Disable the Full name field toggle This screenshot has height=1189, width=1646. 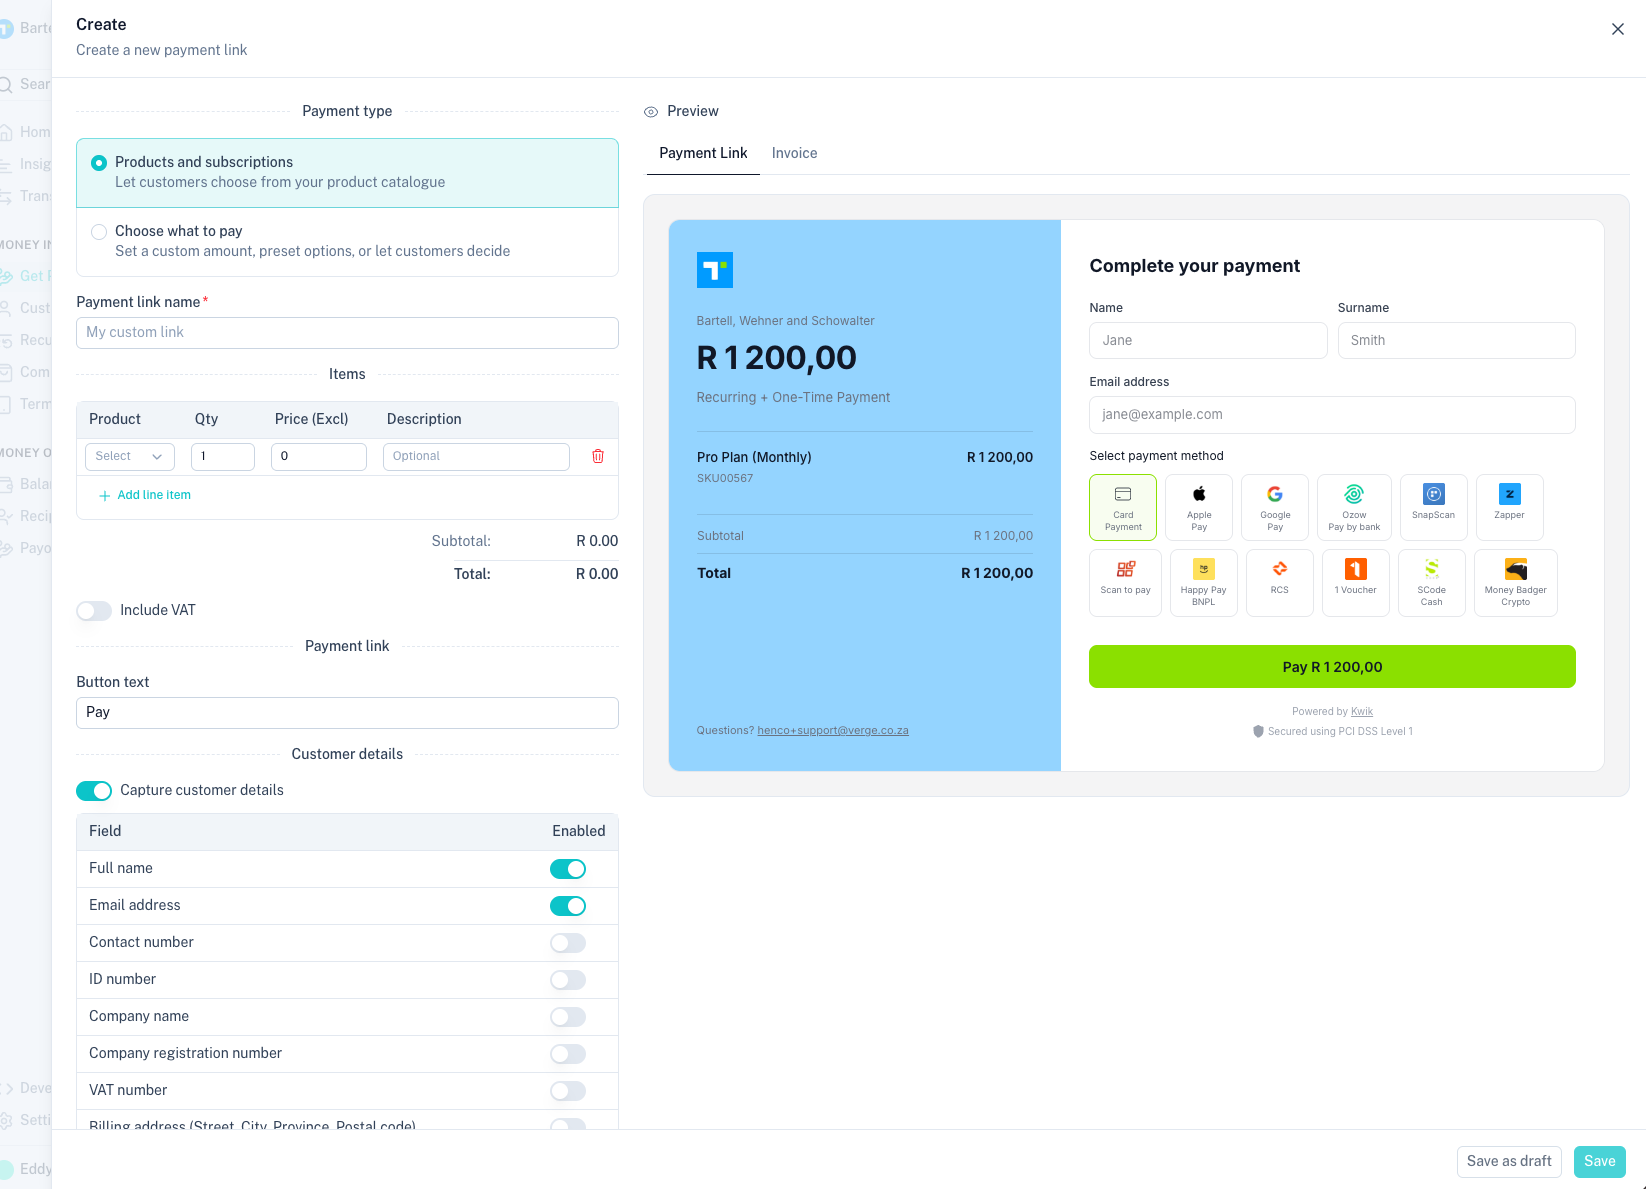(568, 869)
